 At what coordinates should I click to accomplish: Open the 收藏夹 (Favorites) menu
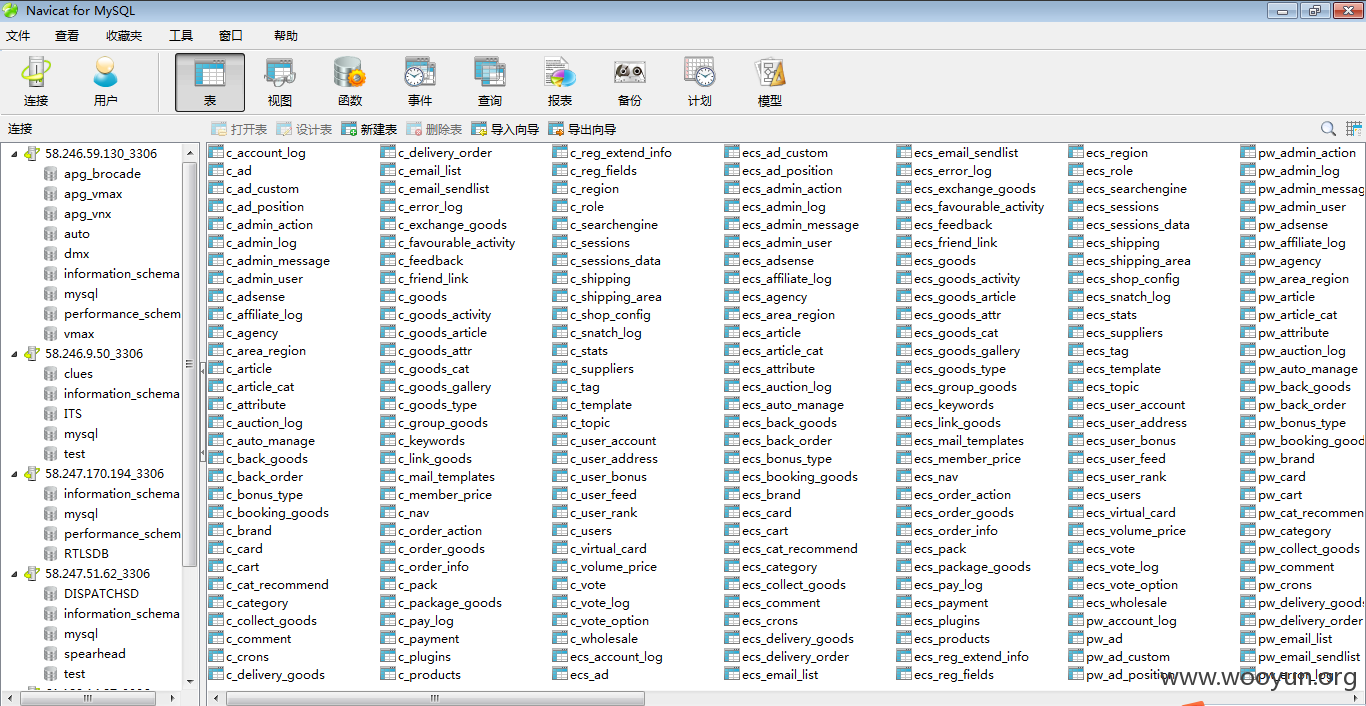point(124,36)
